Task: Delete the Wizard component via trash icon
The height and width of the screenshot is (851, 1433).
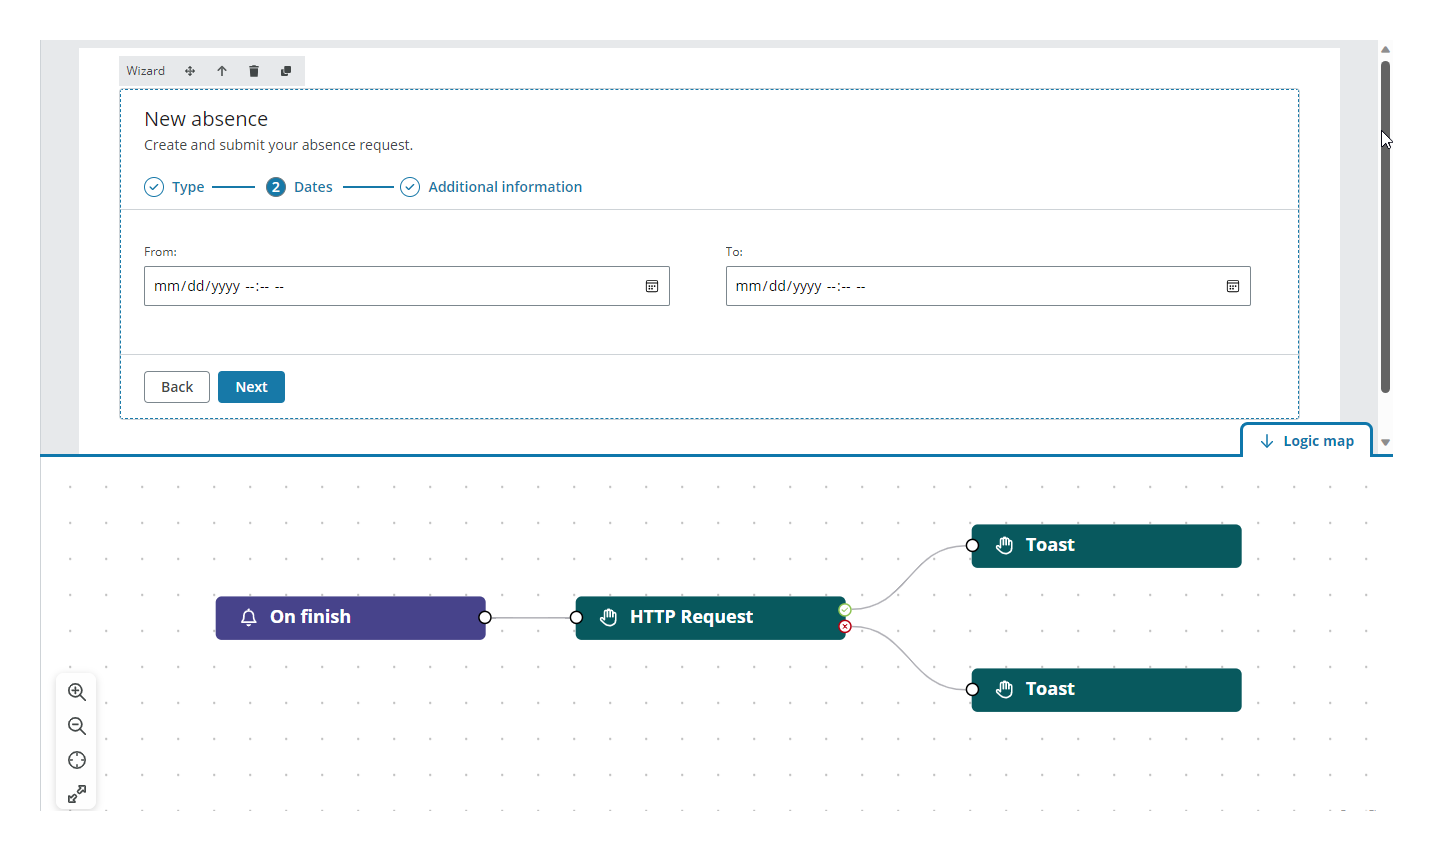Action: 254,71
